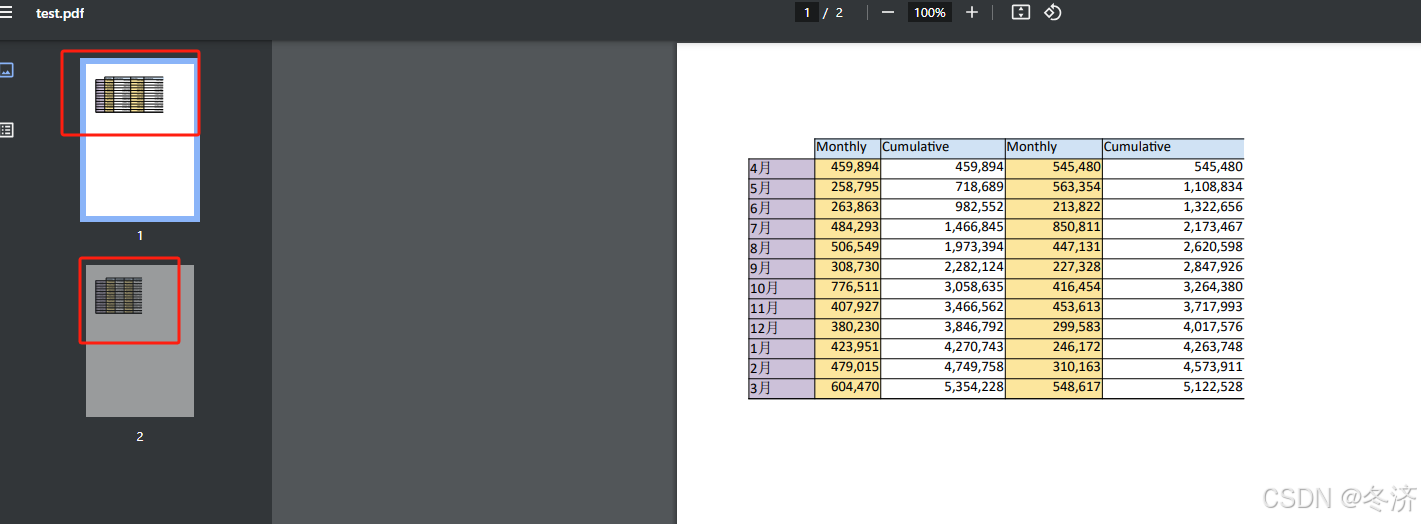Screen dimensions: 1421x524
Task: Click the cell value 227,328
Action: 1076,267
